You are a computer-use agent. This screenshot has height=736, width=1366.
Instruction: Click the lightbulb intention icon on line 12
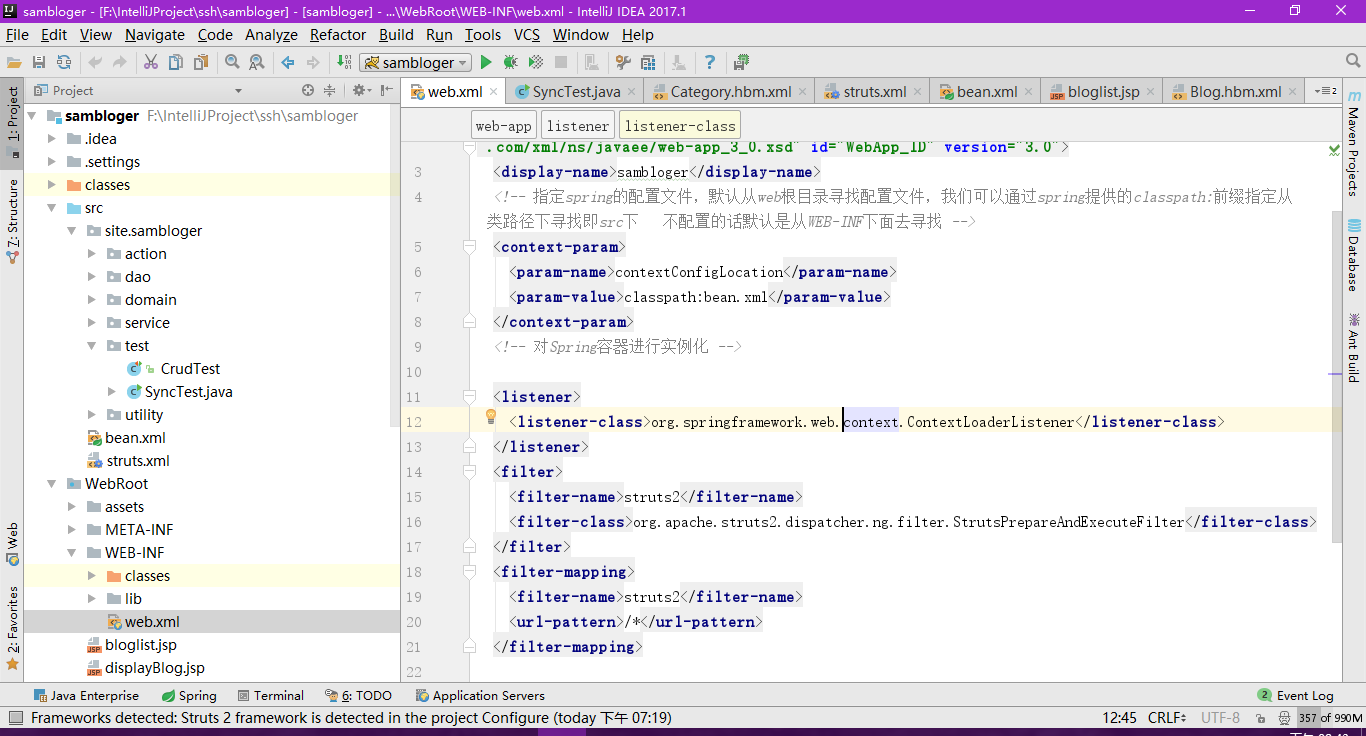[491, 417]
